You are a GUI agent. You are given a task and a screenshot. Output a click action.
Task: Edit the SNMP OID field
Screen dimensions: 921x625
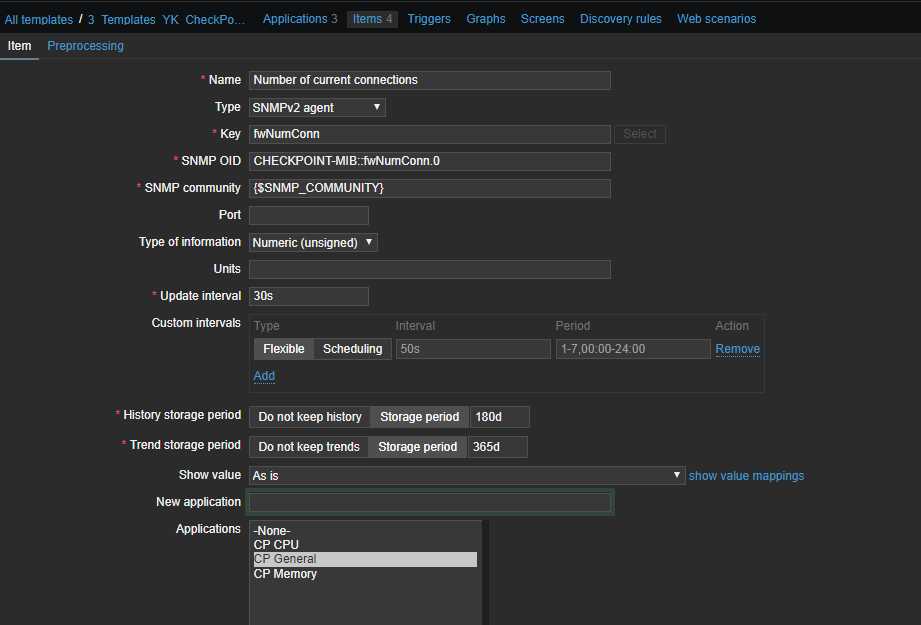pyautogui.click(x=429, y=161)
